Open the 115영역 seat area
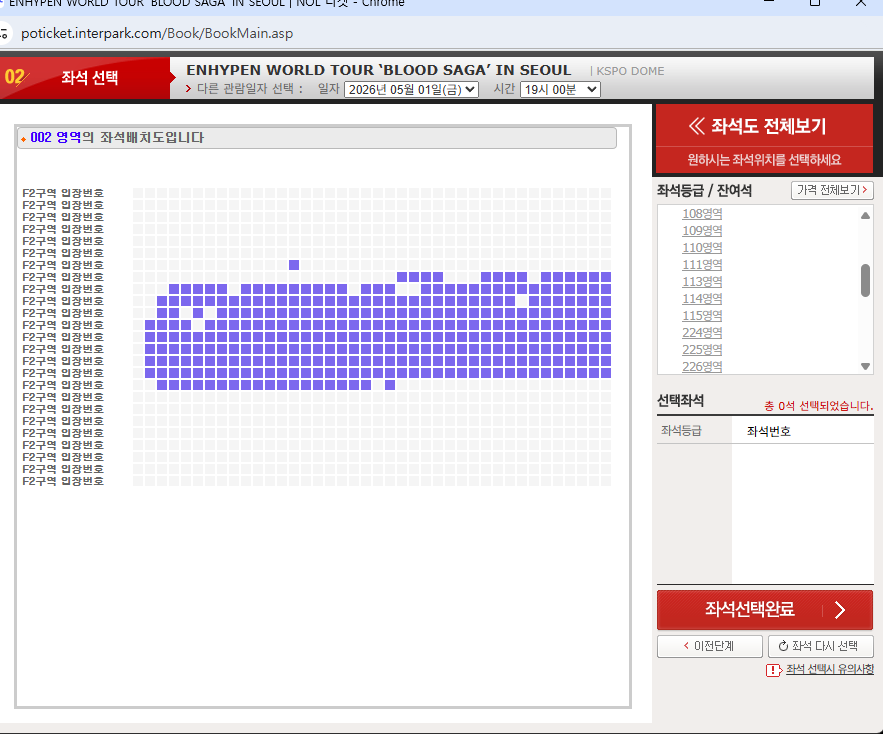The width and height of the screenshot is (883, 734). click(702, 315)
